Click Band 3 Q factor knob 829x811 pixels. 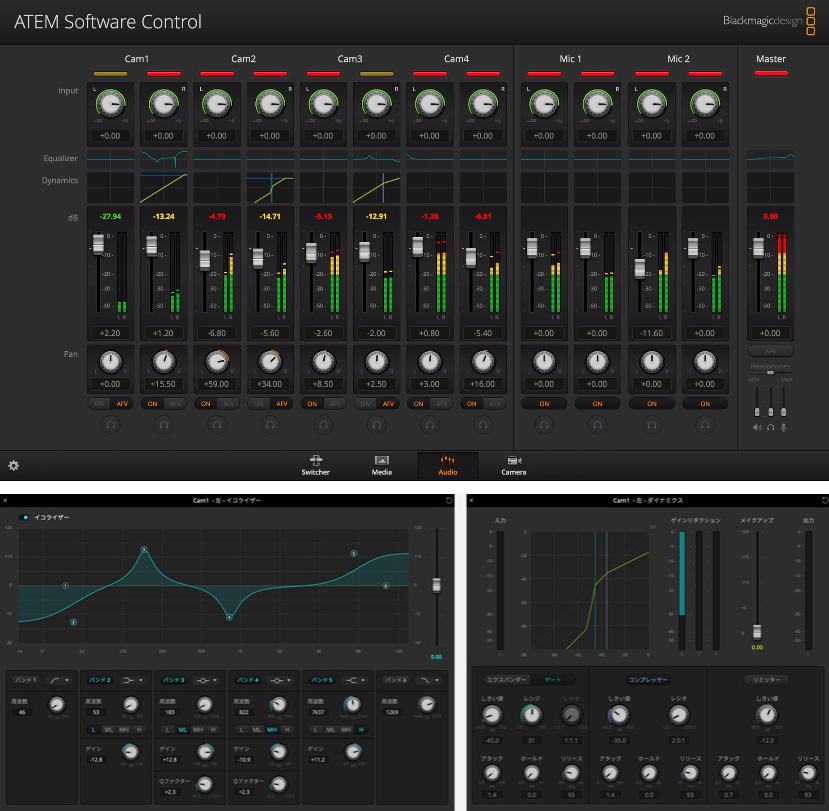point(205,784)
